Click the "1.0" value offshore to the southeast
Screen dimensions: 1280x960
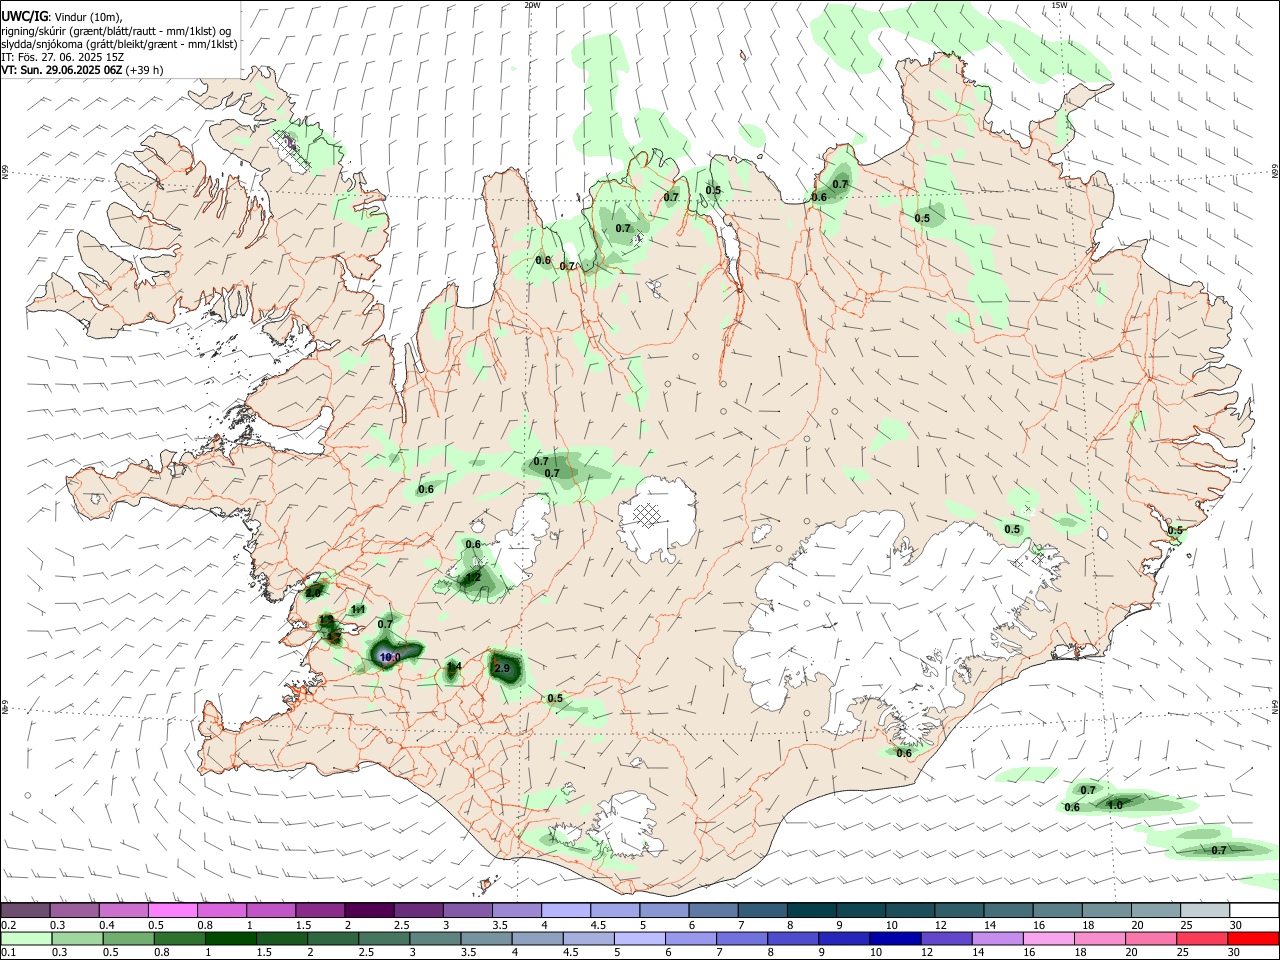coord(1115,805)
